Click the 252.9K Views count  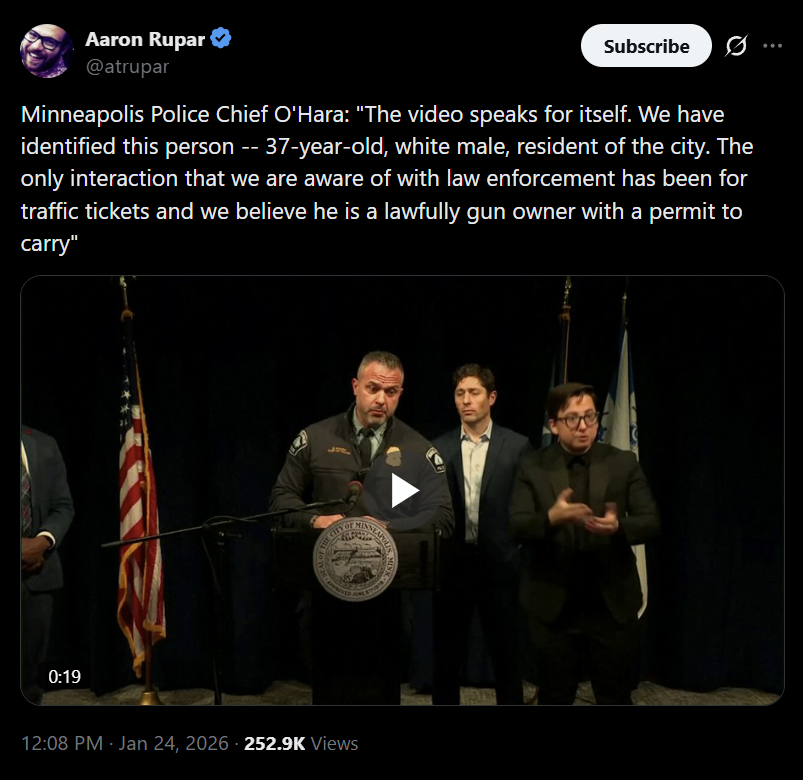coord(301,744)
